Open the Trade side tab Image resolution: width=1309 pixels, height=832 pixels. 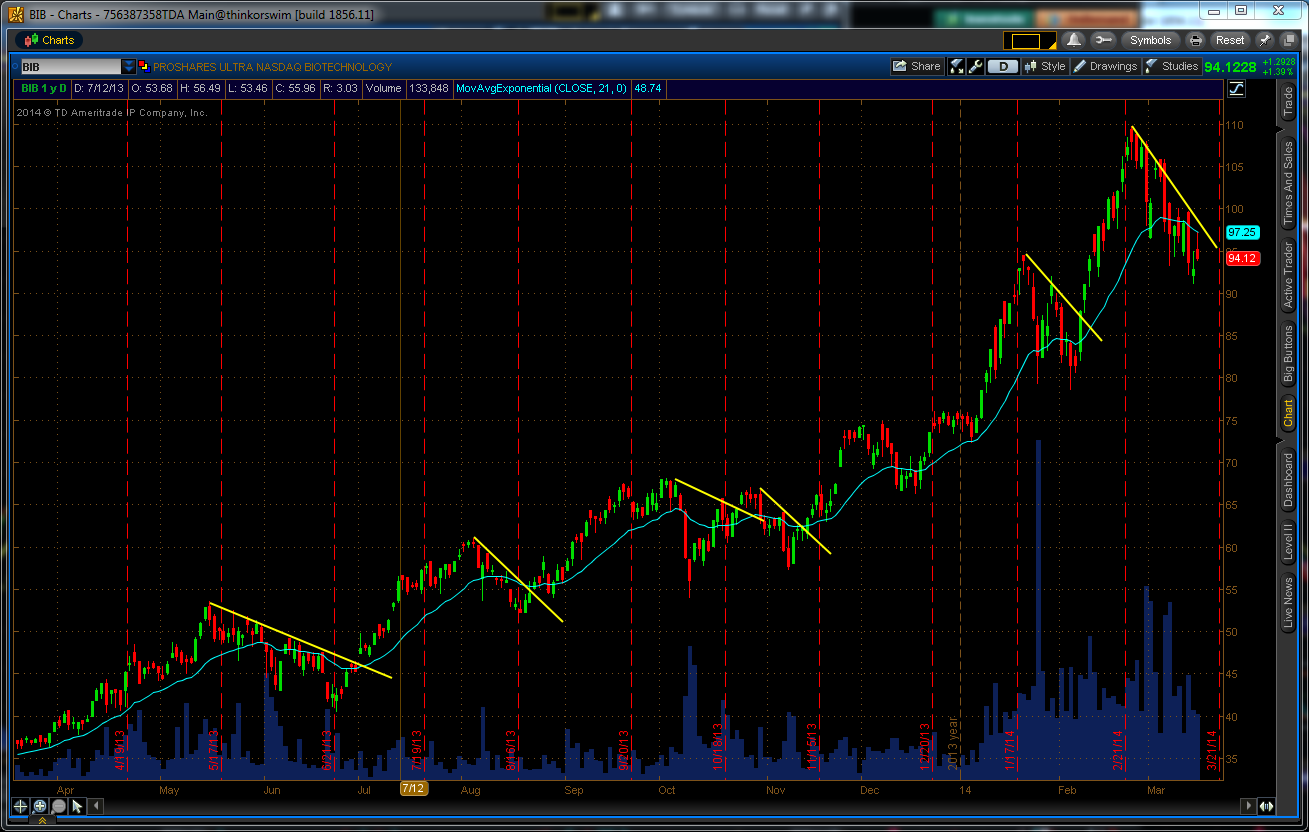1288,103
